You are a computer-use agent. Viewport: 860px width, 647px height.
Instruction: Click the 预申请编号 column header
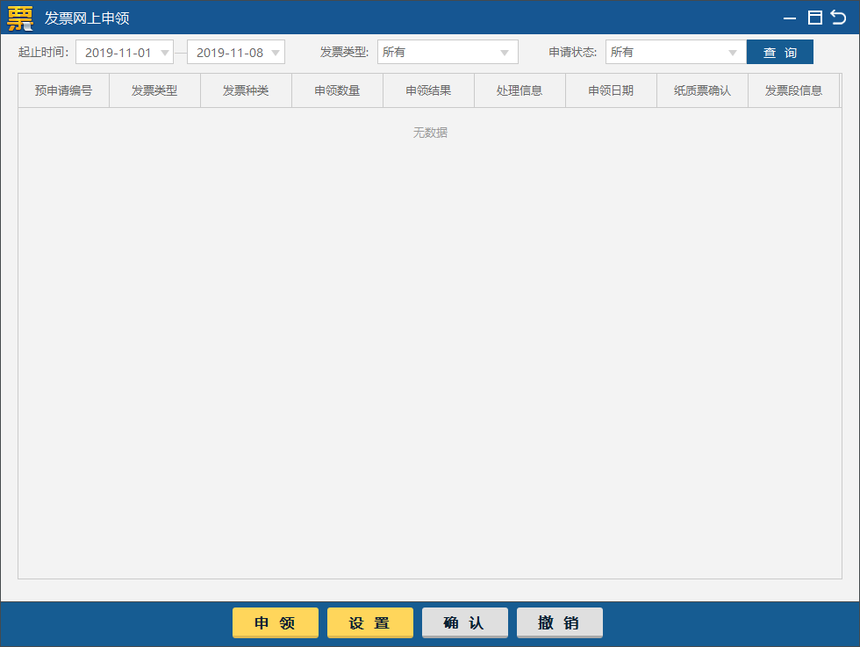(64, 91)
